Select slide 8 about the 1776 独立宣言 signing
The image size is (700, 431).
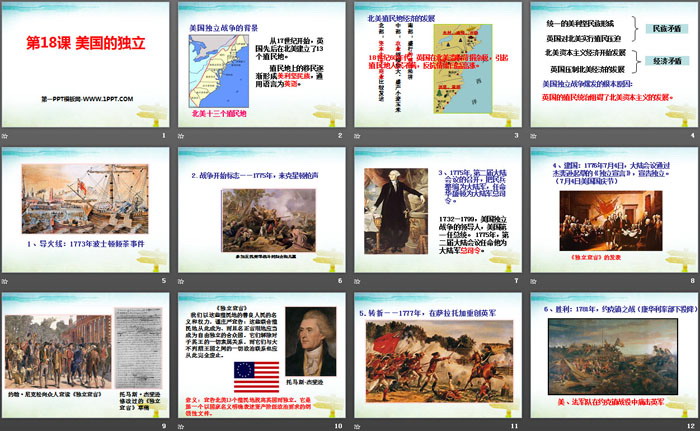[x=614, y=210]
